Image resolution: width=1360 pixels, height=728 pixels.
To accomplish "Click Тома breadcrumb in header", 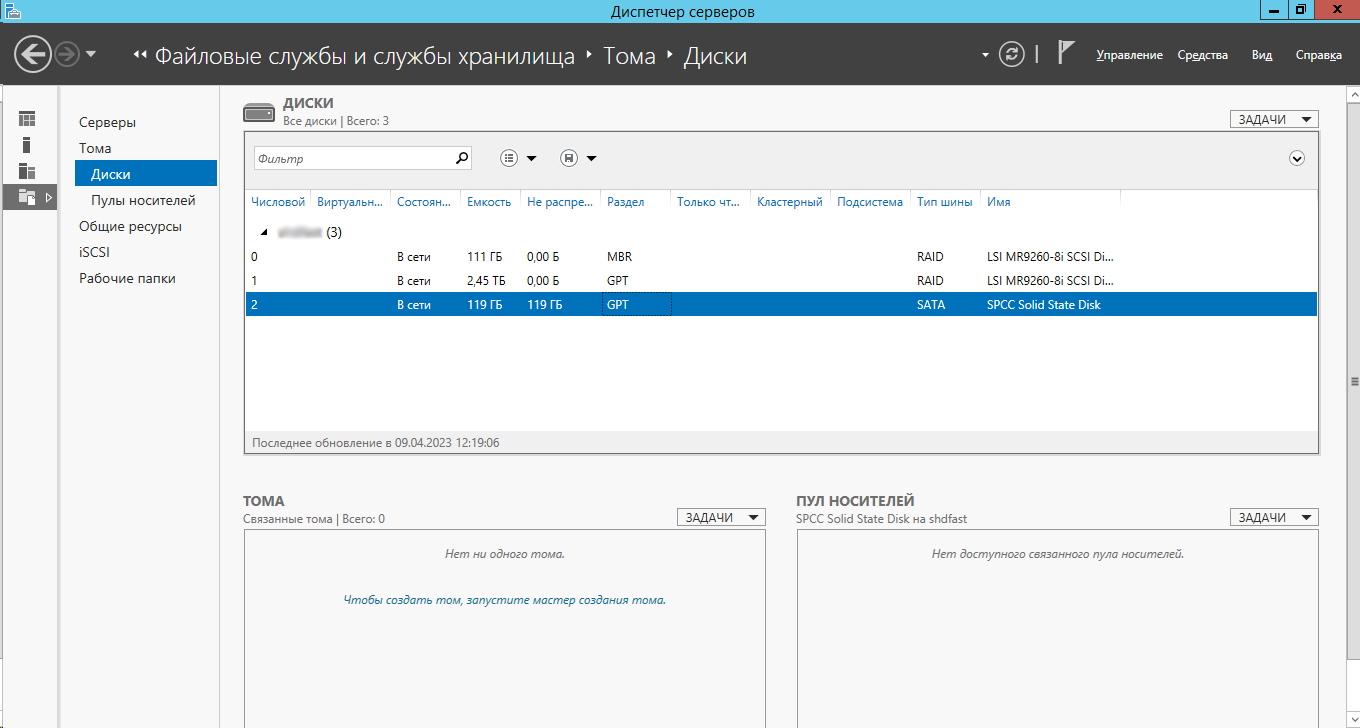I will click(629, 56).
